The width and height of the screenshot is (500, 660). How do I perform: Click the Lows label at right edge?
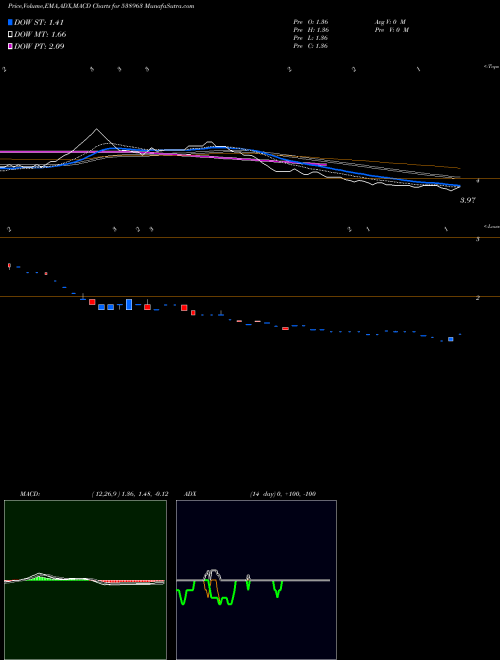click(x=492, y=226)
